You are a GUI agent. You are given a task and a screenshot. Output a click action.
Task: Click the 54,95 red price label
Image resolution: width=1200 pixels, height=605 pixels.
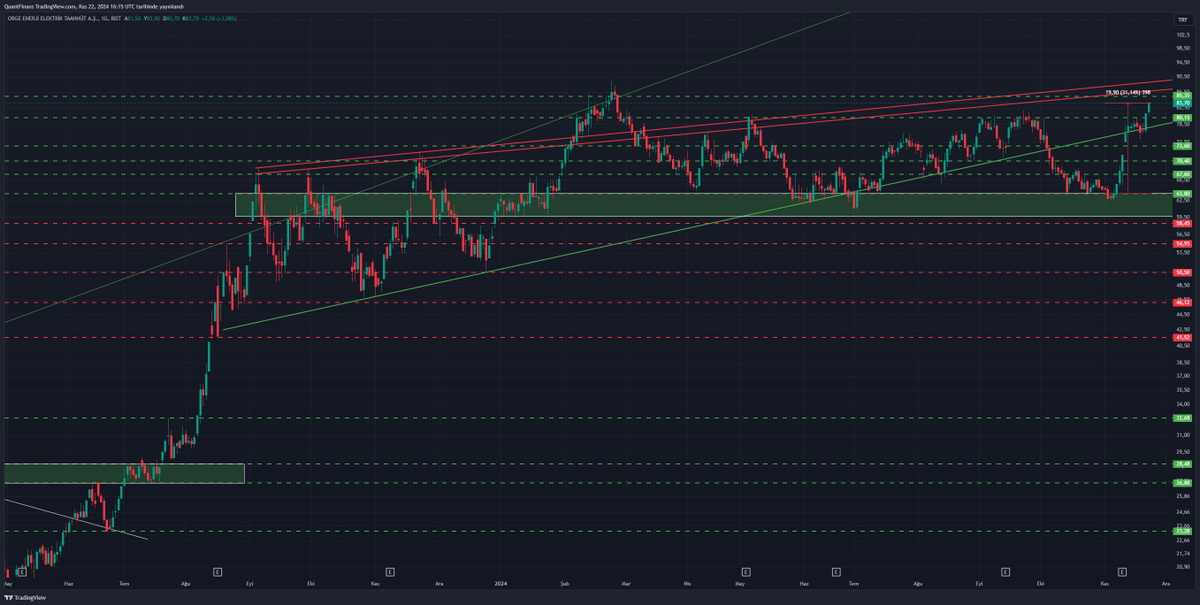(x=1183, y=243)
